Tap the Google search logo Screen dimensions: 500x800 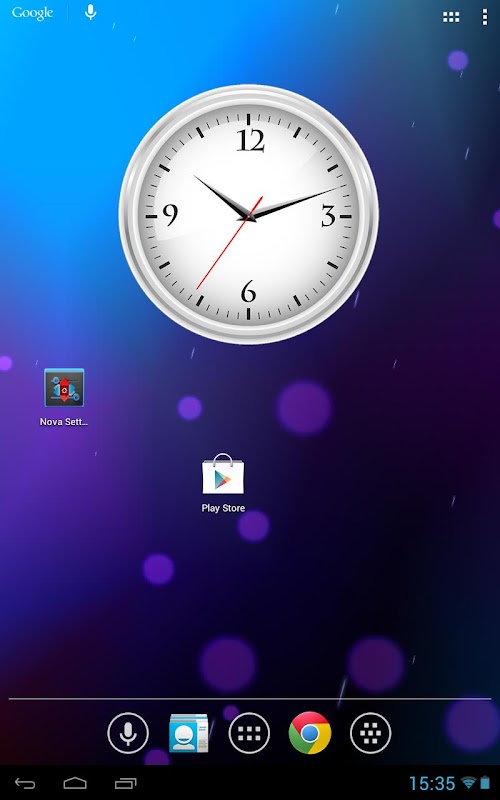(32, 13)
